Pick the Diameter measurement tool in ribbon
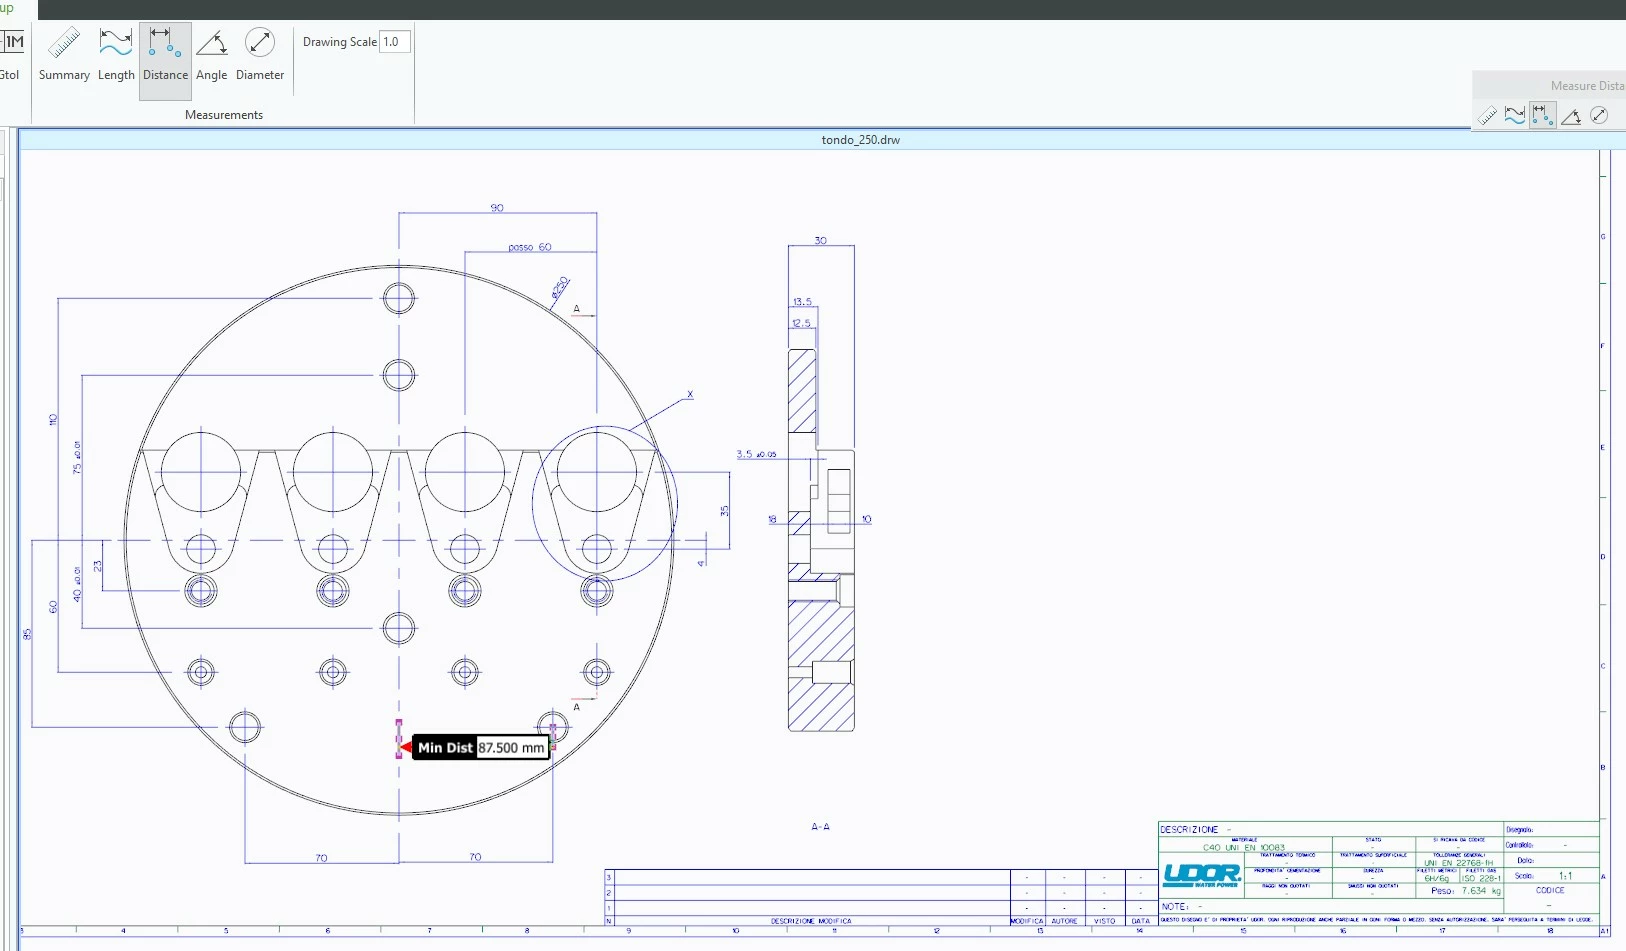 click(x=260, y=57)
